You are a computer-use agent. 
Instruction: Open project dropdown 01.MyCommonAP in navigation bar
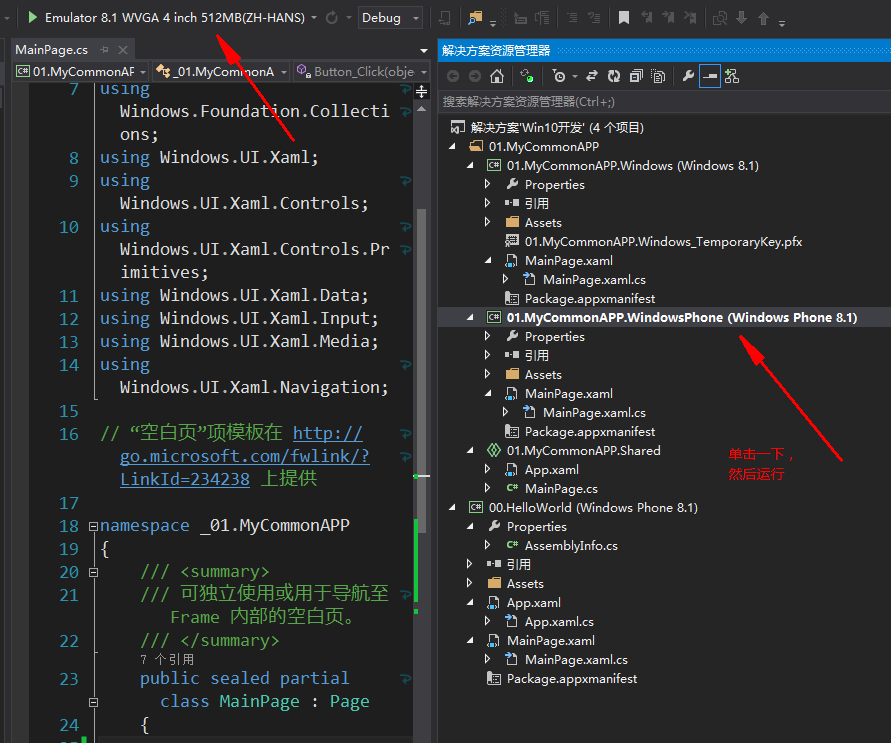(x=81, y=72)
